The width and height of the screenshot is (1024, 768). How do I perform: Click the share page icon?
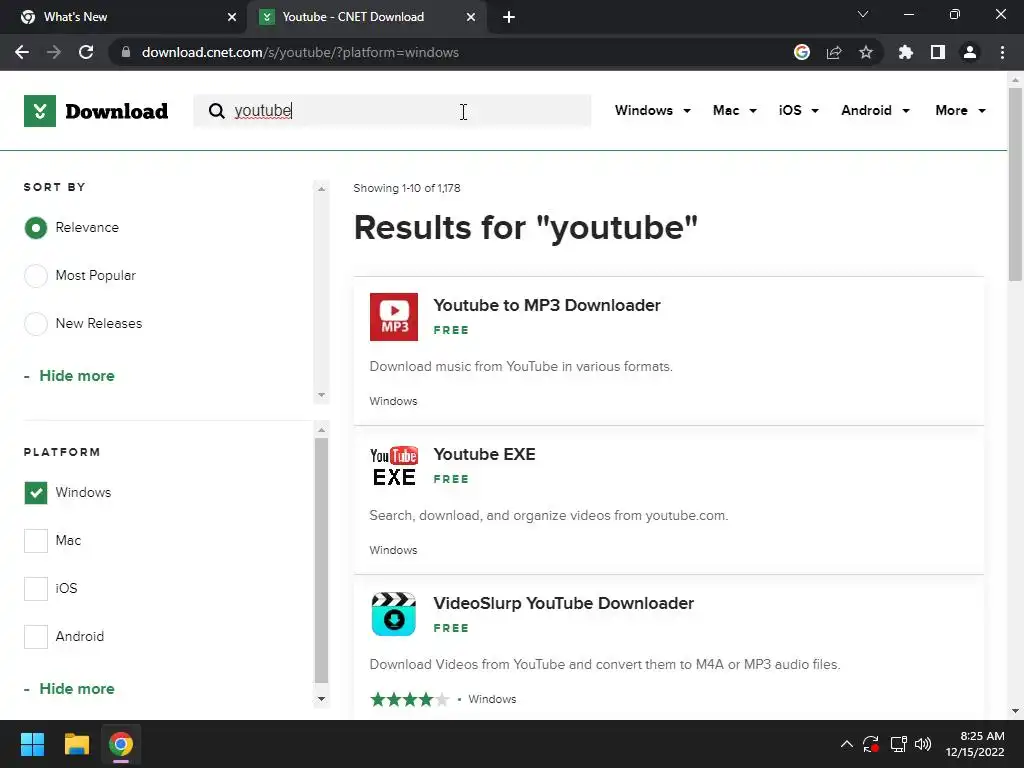(x=834, y=52)
